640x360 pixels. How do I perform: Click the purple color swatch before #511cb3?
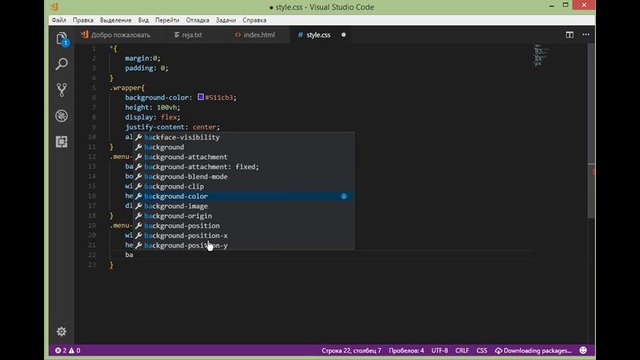click(x=200, y=97)
